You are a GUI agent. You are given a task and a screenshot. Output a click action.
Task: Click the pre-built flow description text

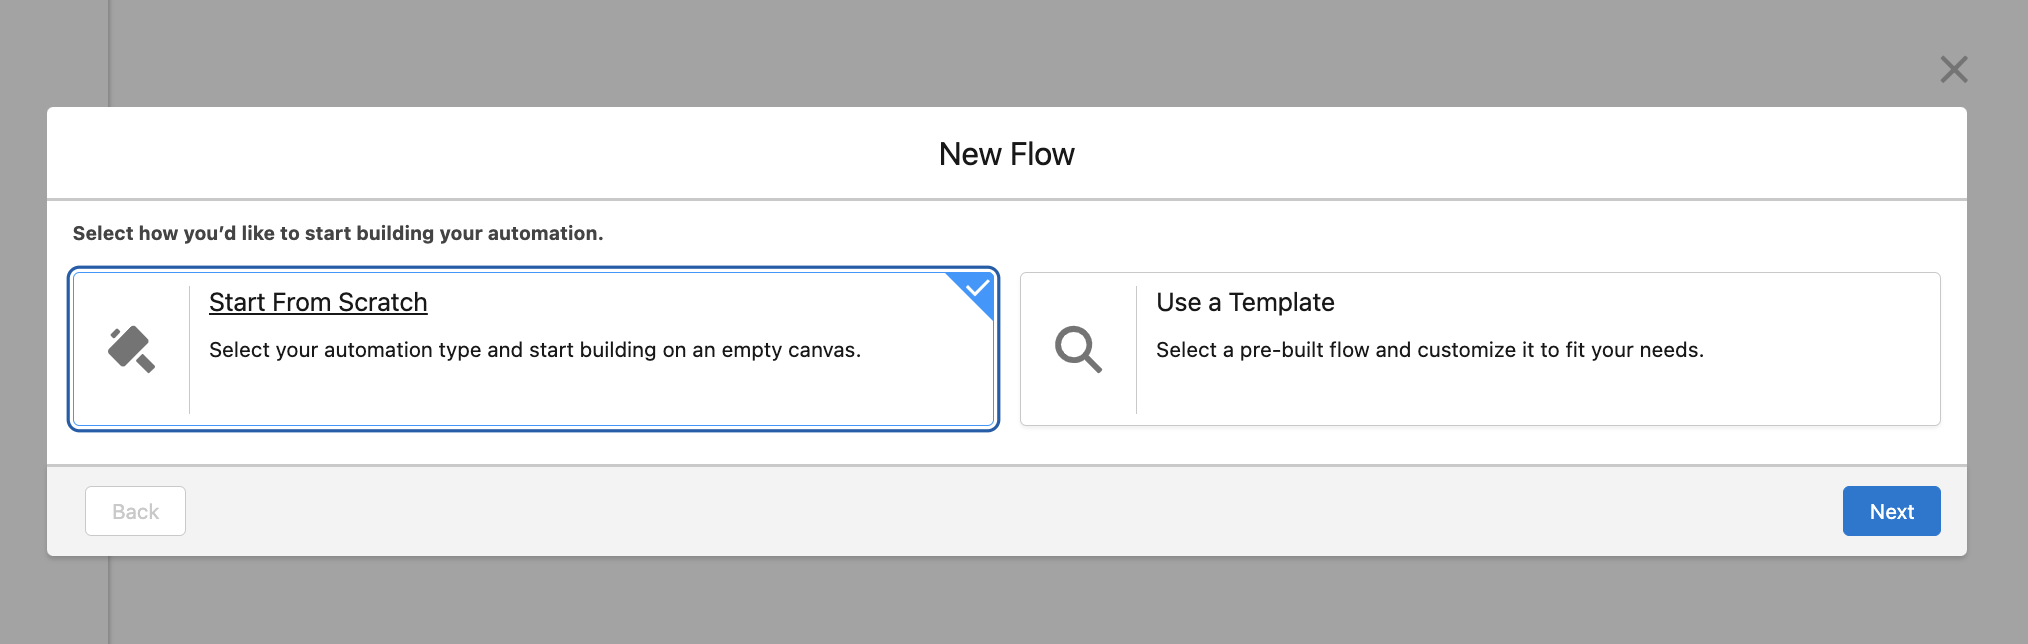coord(1431,350)
